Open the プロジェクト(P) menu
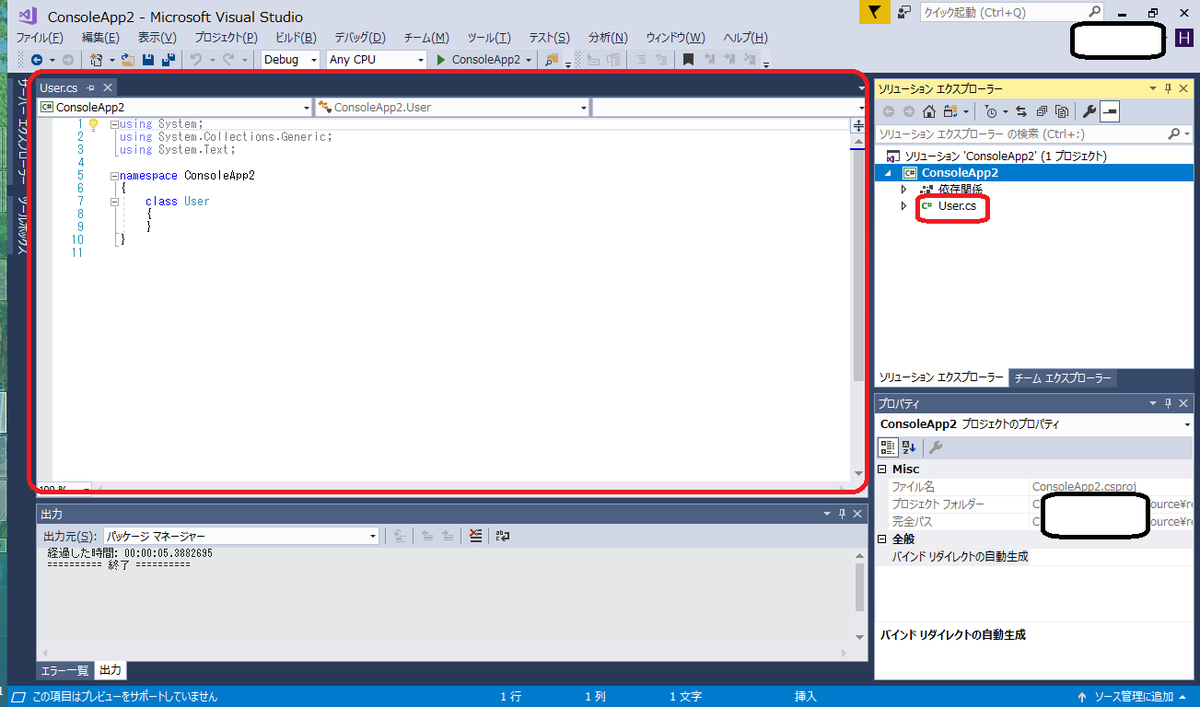The width and height of the screenshot is (1200, 707). (x=225, y=37)
